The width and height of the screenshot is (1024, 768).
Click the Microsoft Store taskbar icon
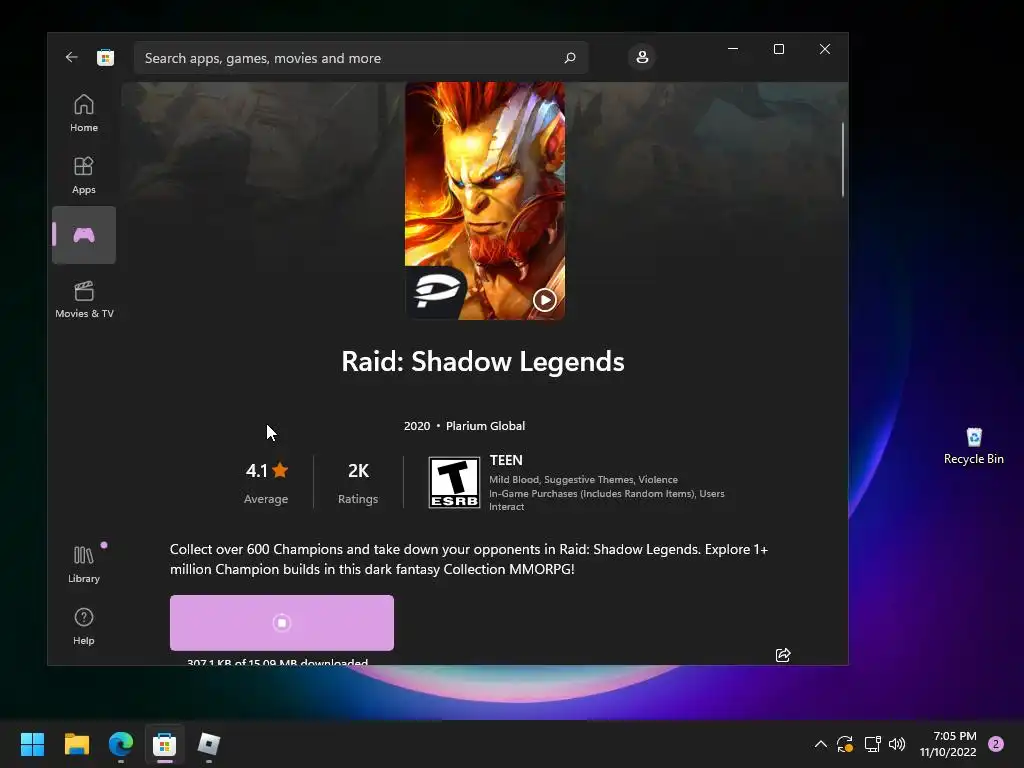[165, 744]
